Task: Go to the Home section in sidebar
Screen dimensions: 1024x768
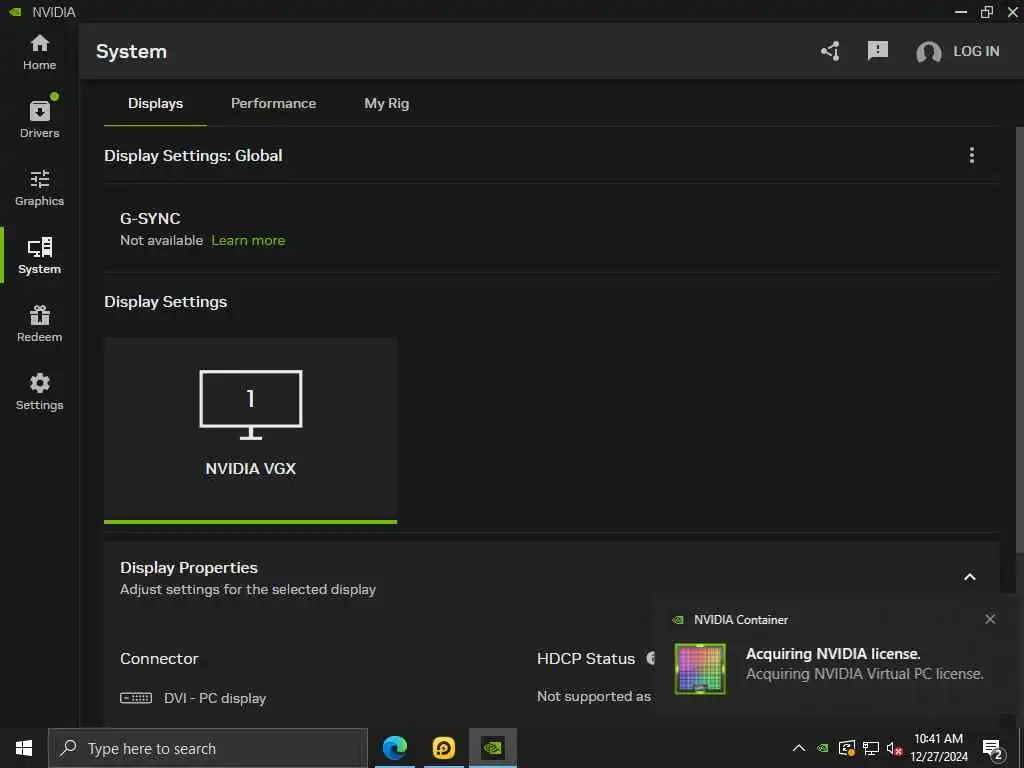Action: (x=39, y=52)
